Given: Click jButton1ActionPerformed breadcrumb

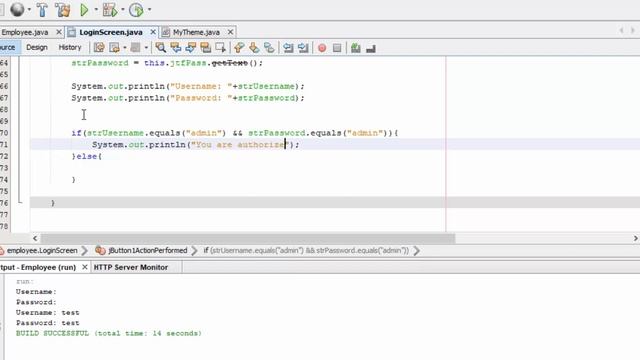Looking at the screenshot, I should pyautogui.click(x=147, y=251).
